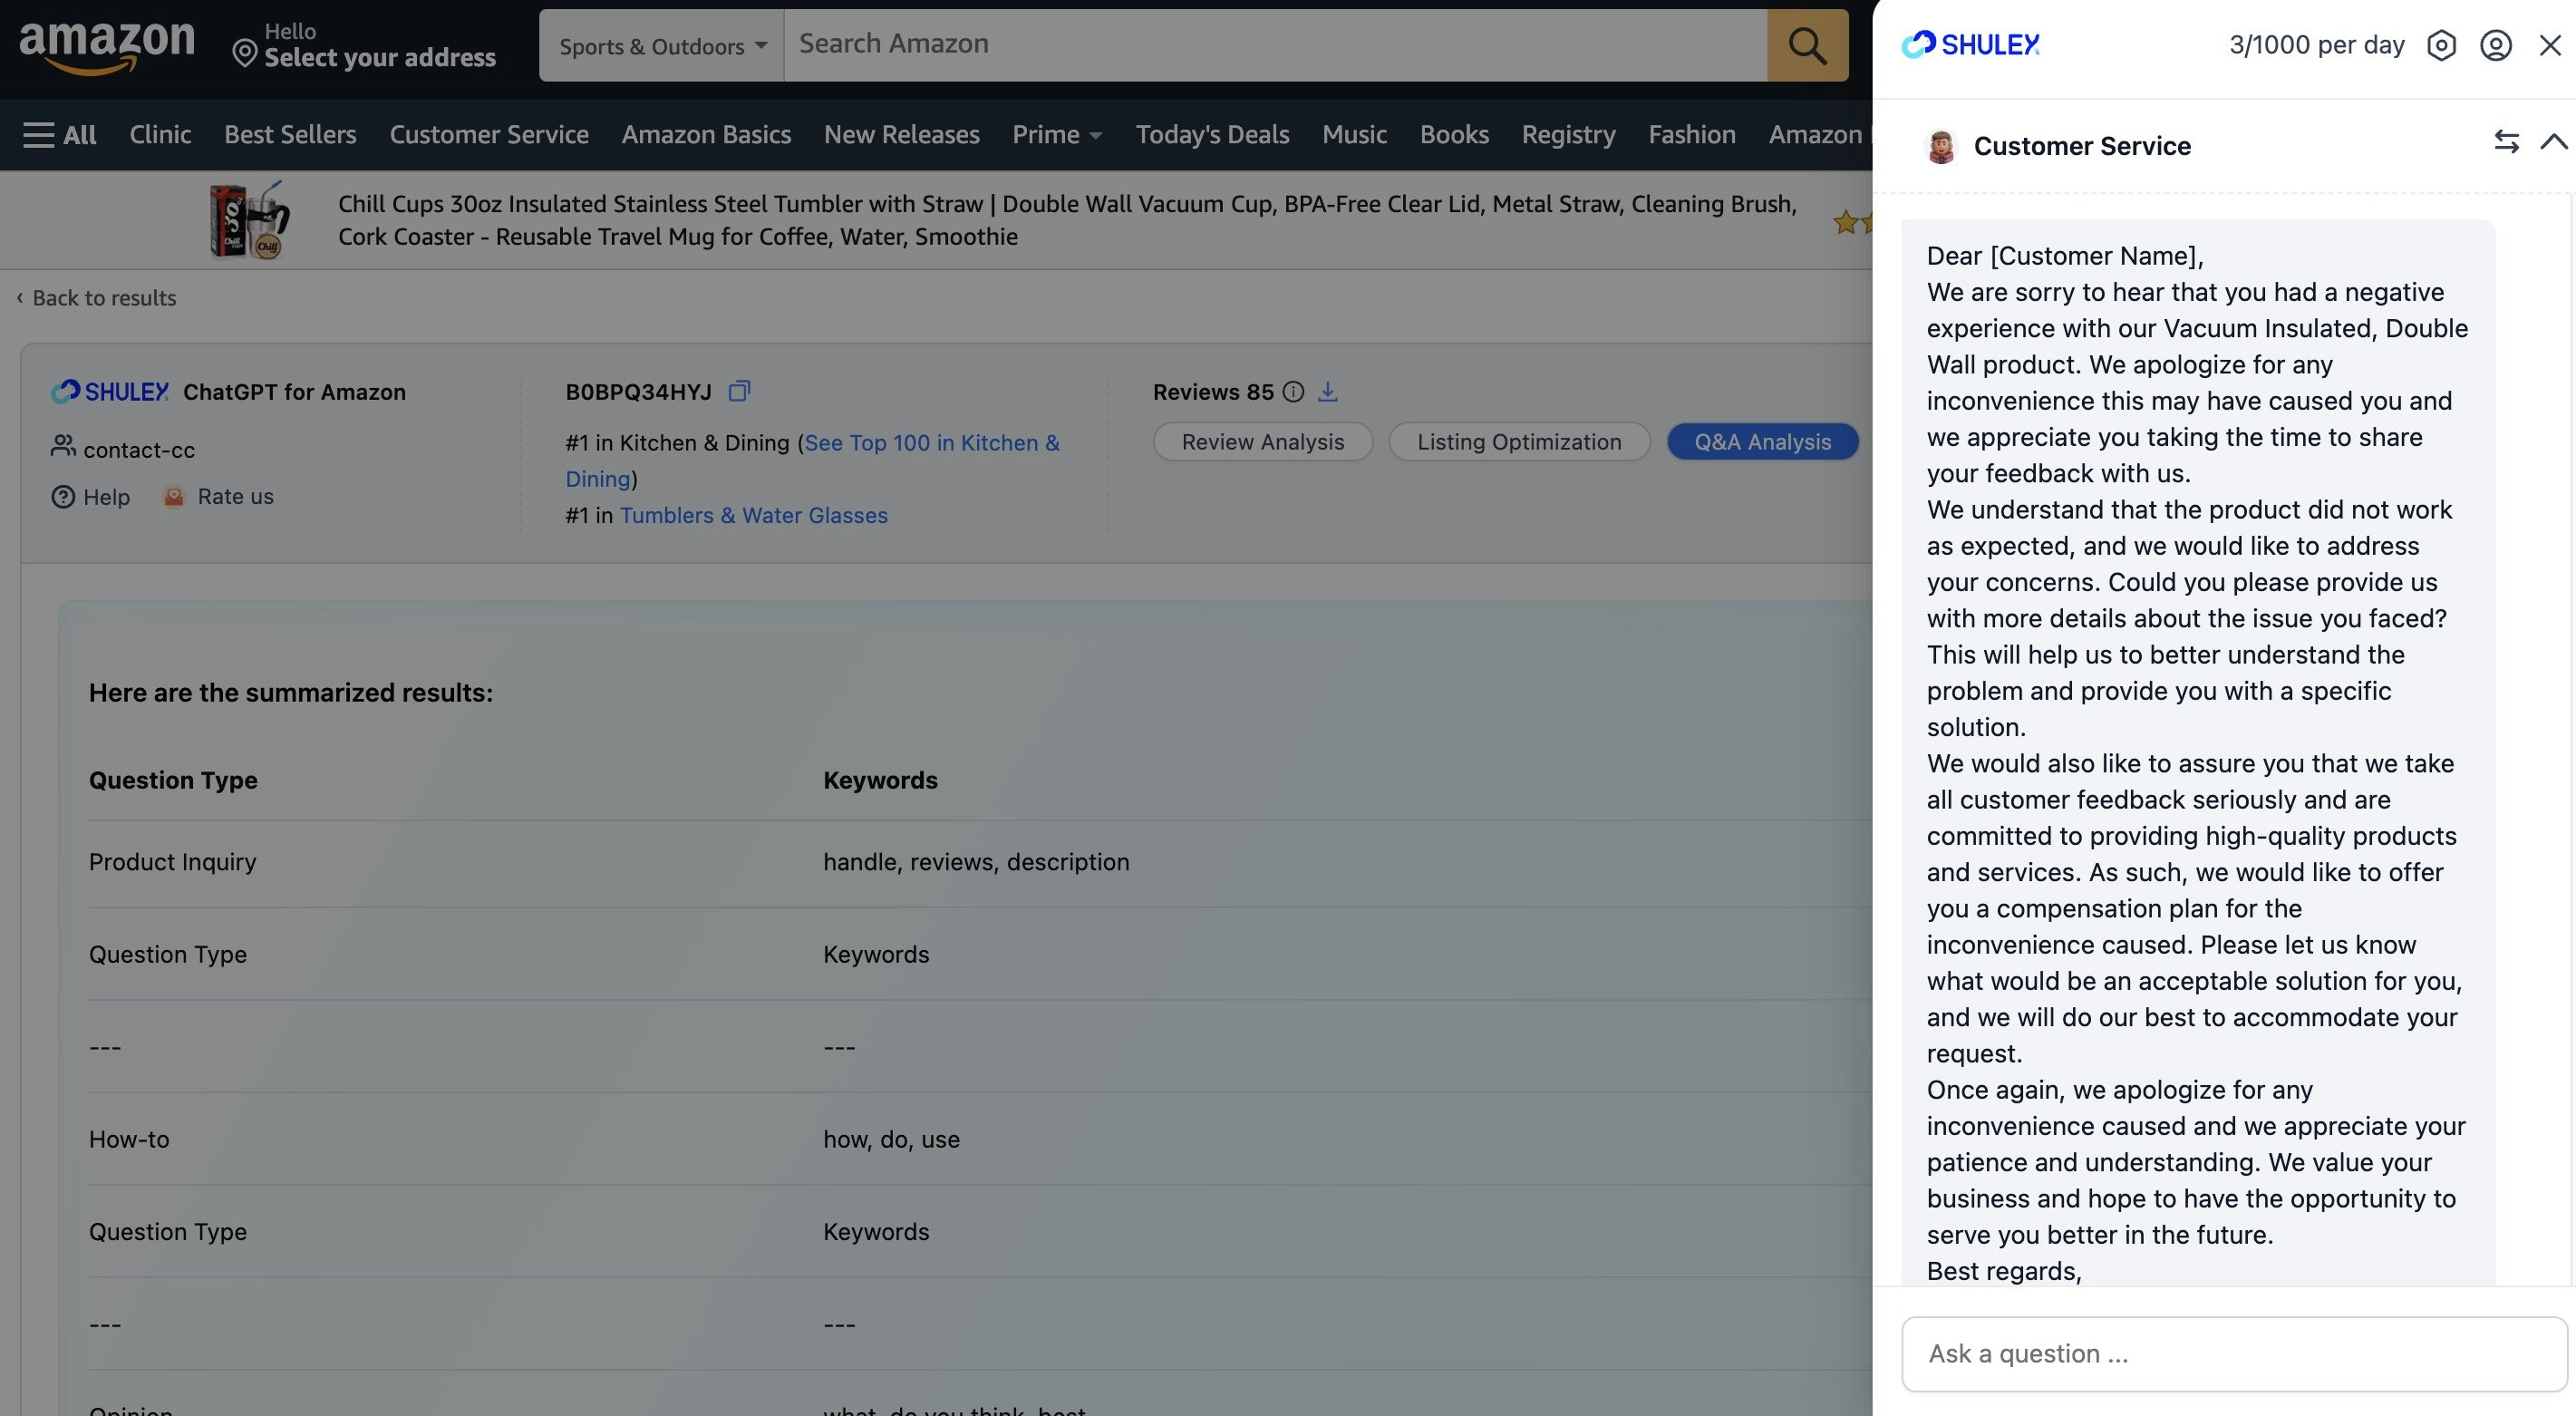Screen dimensions: 2576x1416
Task: Click Rate us
Action: 219,496
